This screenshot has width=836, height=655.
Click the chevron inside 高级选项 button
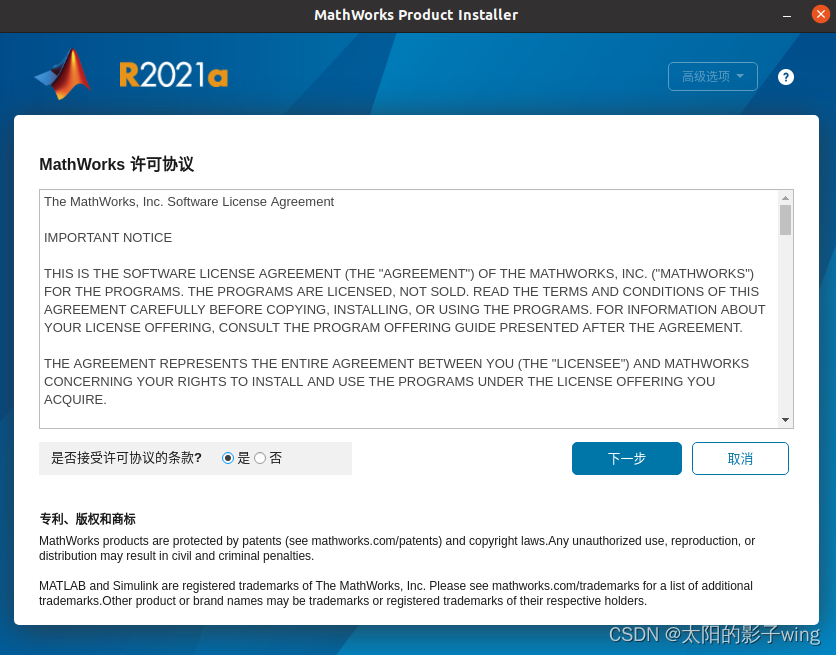[740, 76]
